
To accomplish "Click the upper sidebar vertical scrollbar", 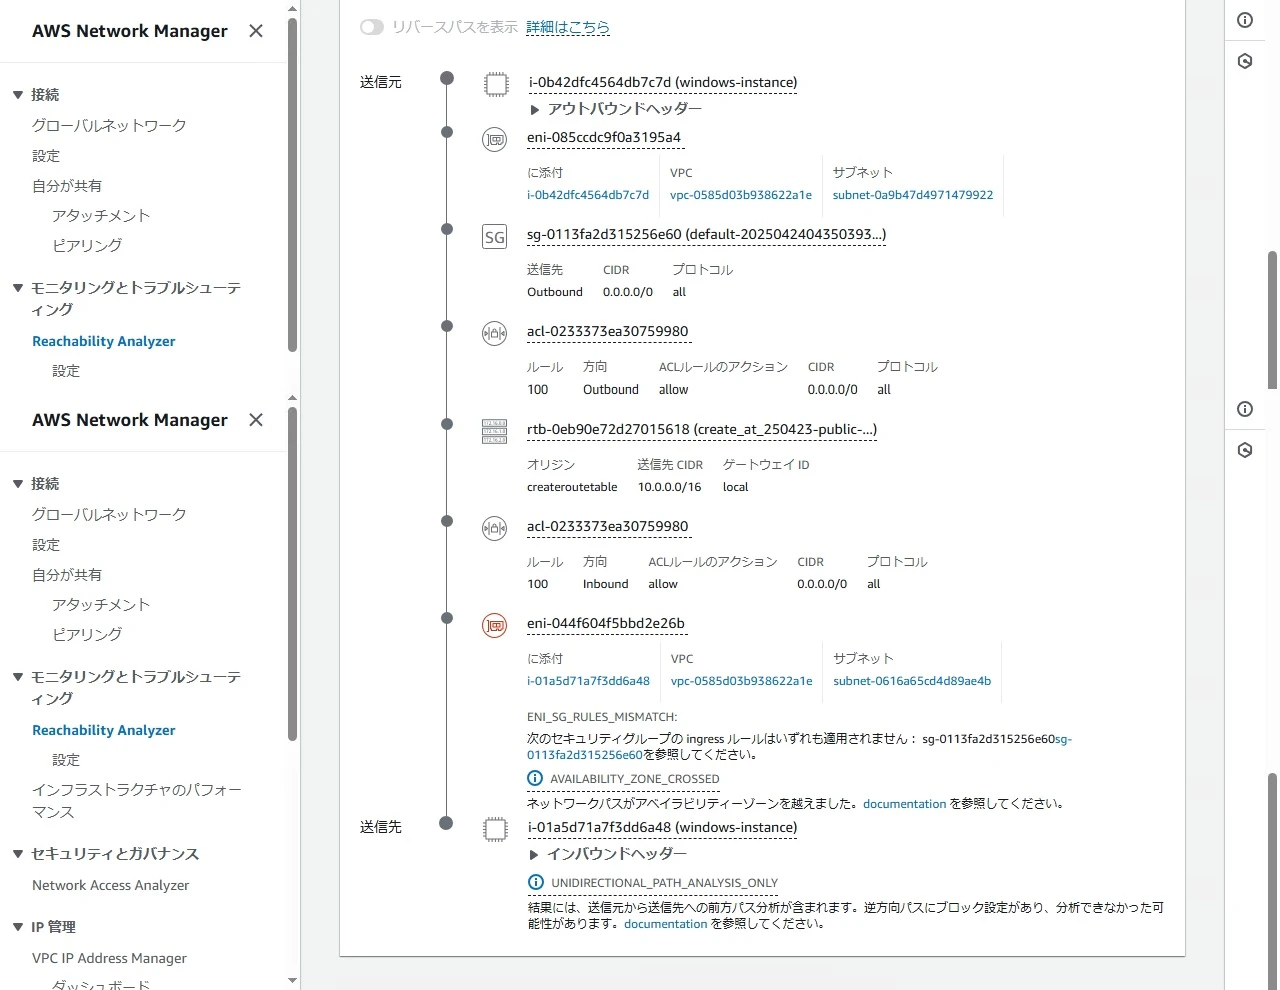I will click(292, 185).
